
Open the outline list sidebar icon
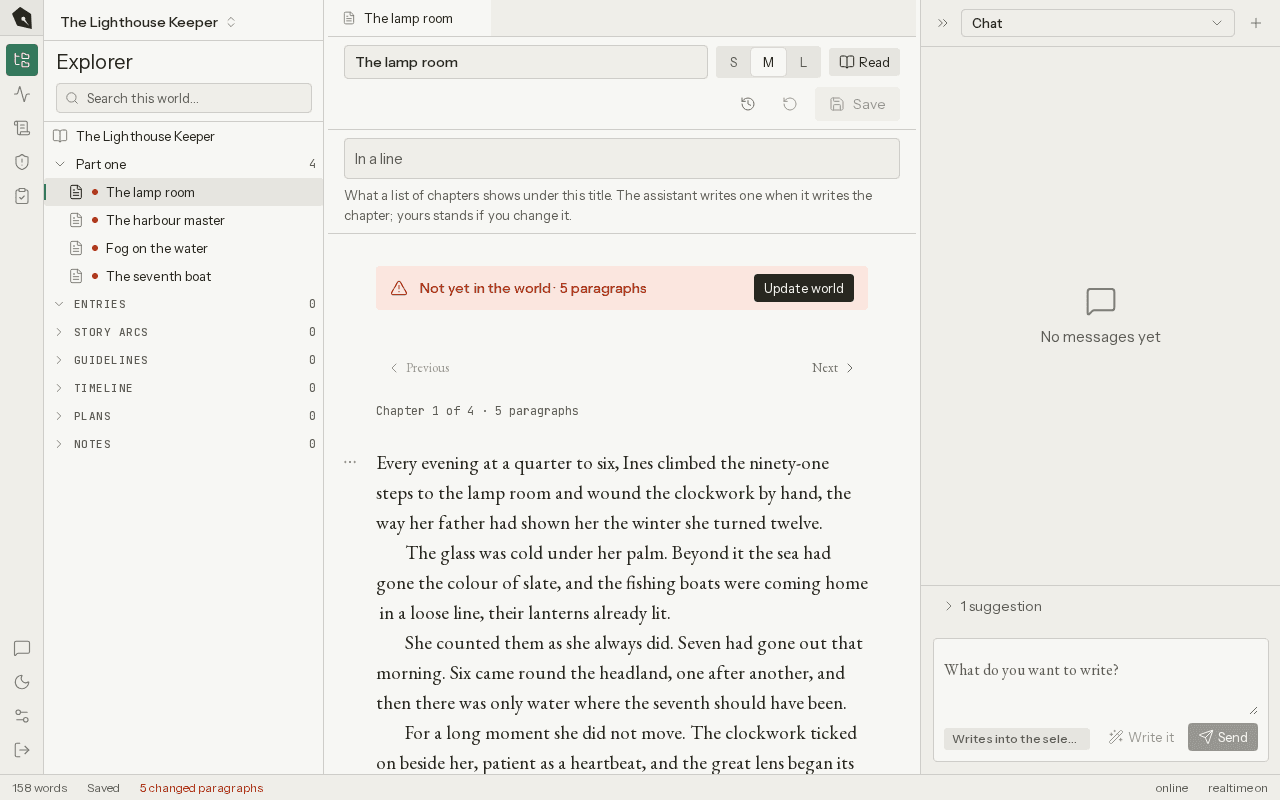(x=22, y=128)
